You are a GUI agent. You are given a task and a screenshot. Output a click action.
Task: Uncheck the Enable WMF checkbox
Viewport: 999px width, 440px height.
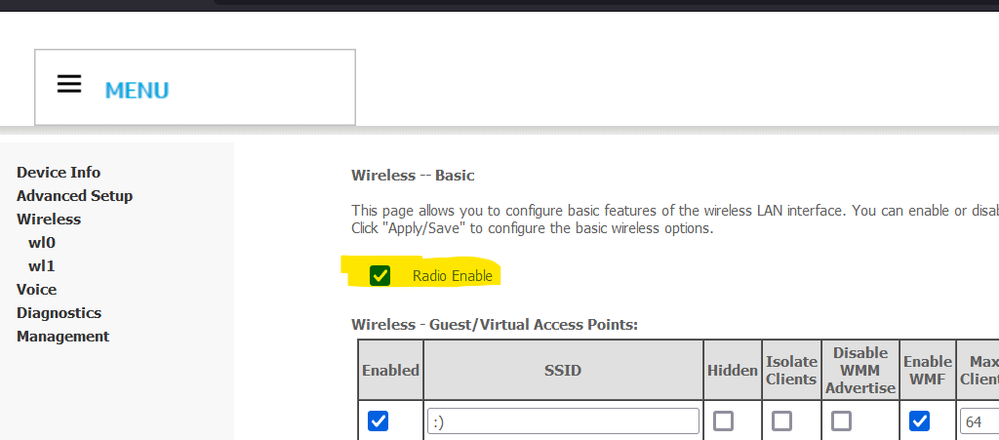pos(919,421)
